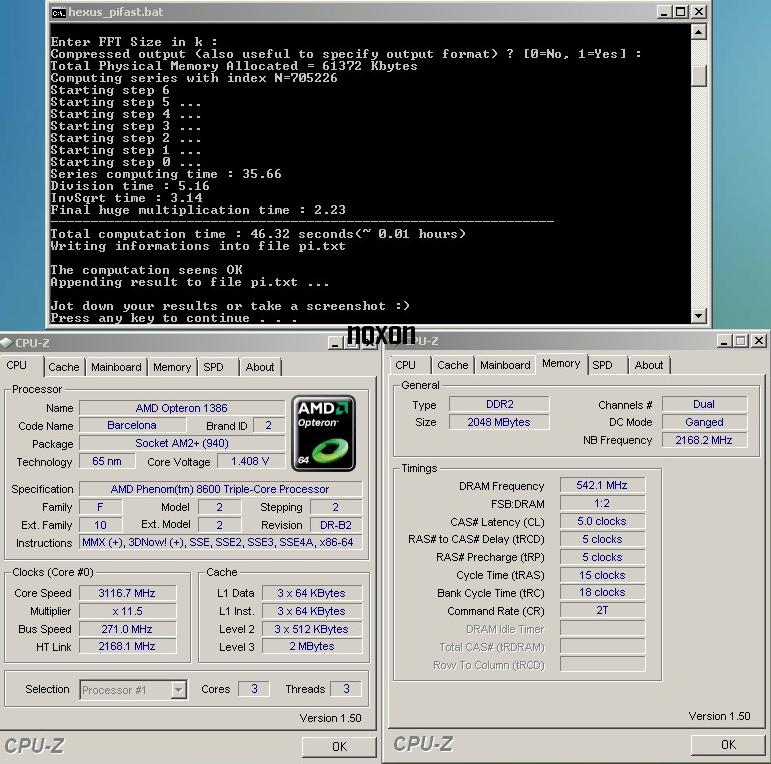Click OK button in right CPU-Z window

tap(728, 744)
